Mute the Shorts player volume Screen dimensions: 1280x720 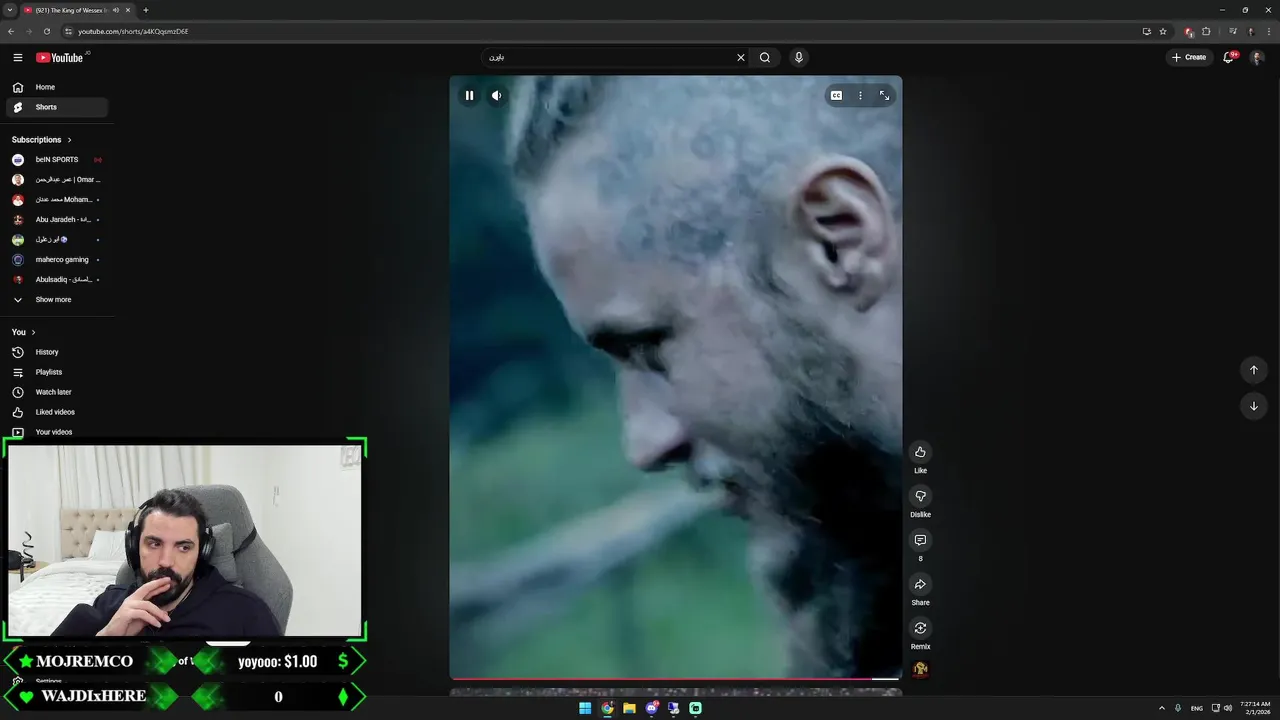click(x=496, y=96)
